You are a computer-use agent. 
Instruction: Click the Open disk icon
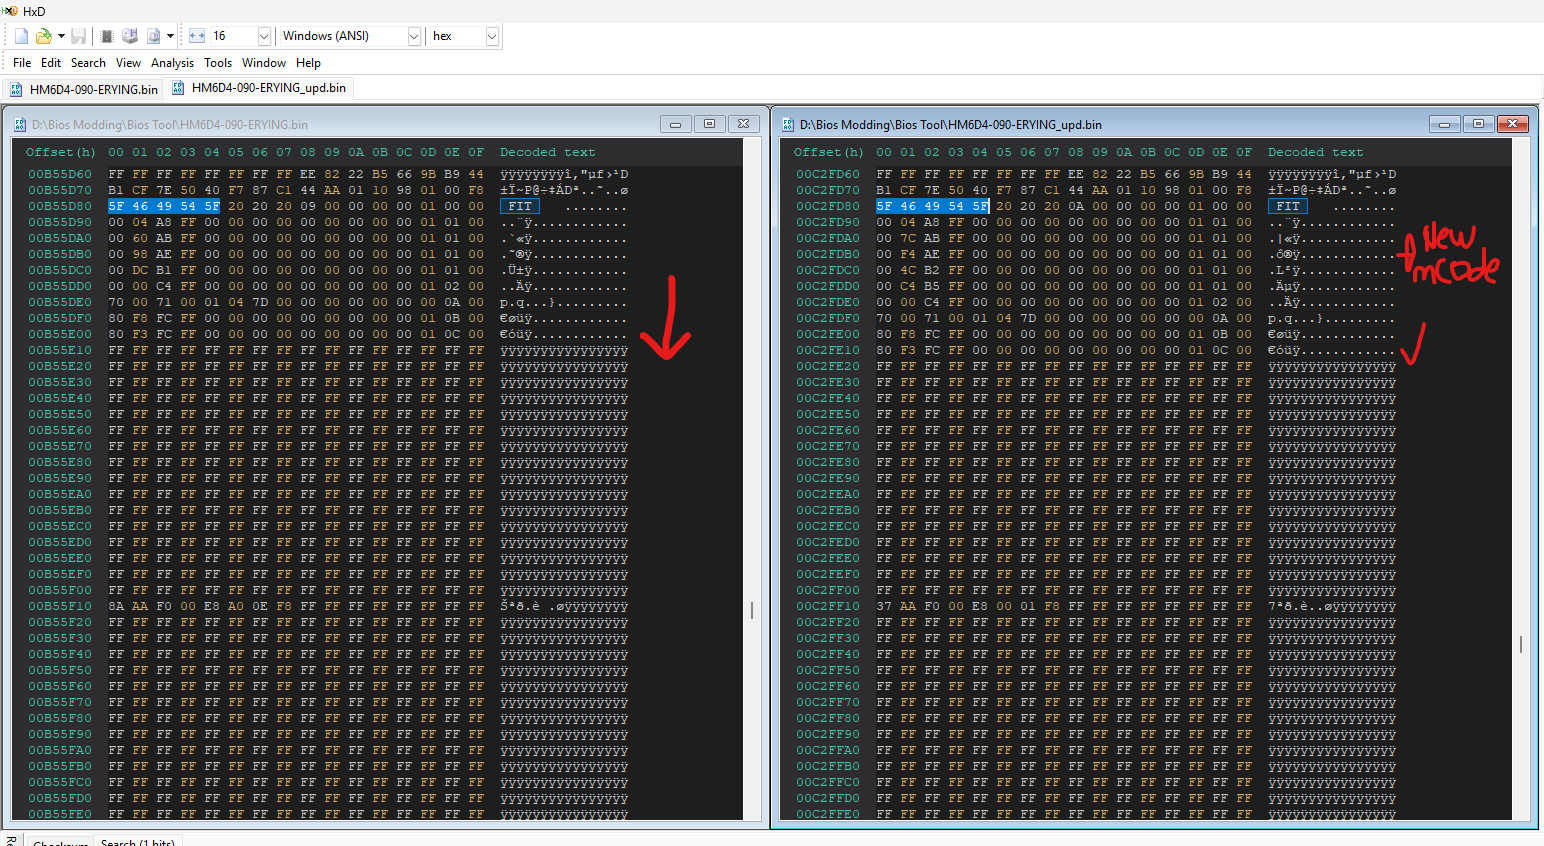(x=130, y=36)
